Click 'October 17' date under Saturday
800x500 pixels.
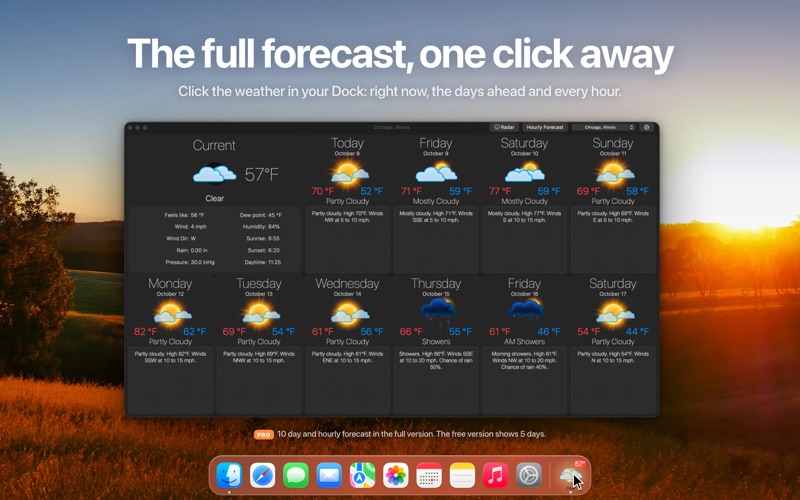point(613,294)
